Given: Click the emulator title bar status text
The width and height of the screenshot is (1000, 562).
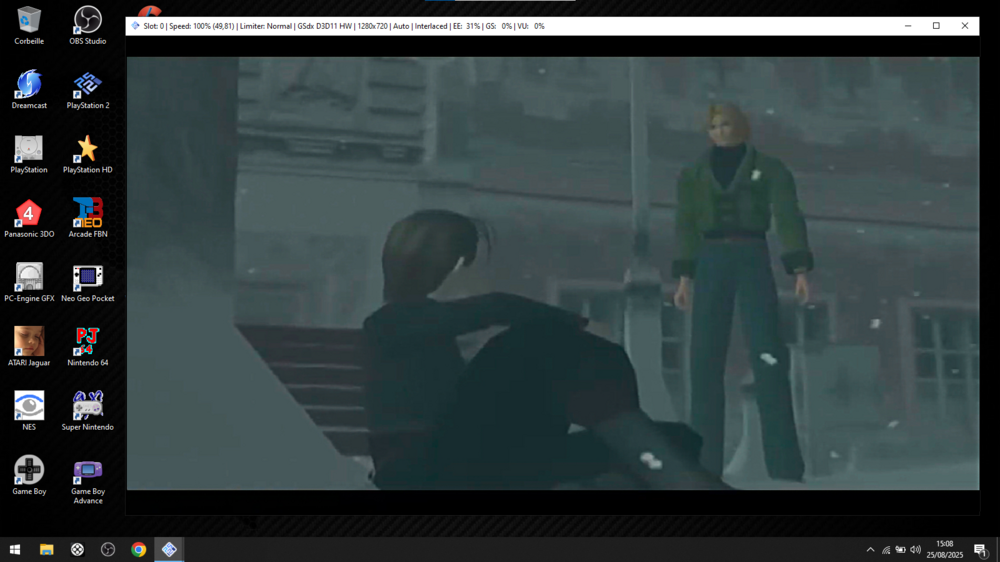Looking at the screenshot, I should point(344,26).
